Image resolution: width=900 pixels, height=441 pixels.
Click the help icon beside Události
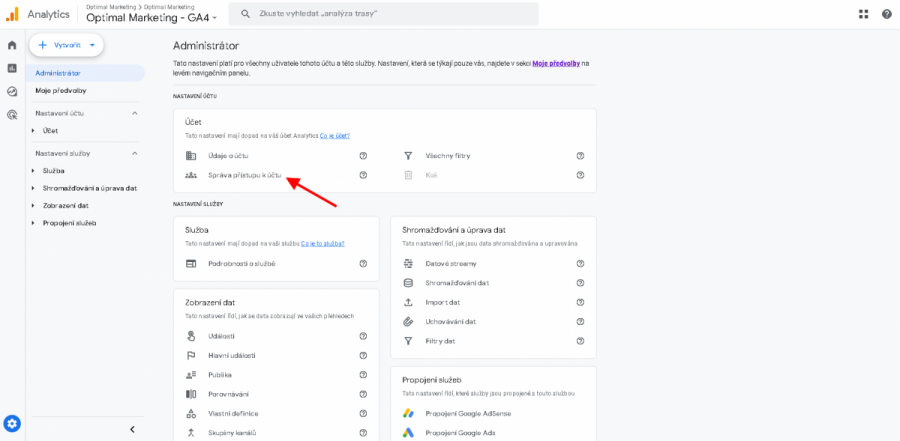(x=363, y=336)
